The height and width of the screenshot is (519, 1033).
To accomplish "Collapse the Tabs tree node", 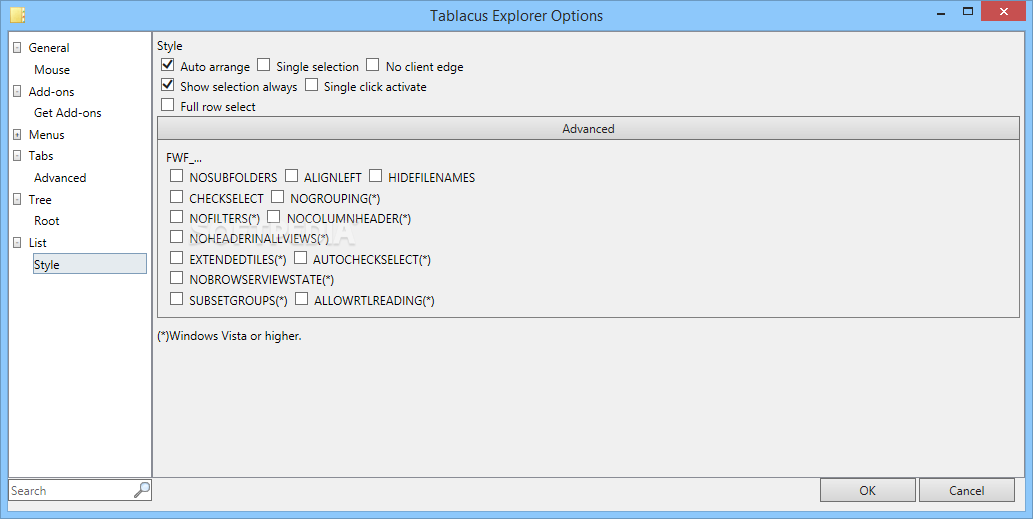I will pyautogui.click(x=17, y=156).
